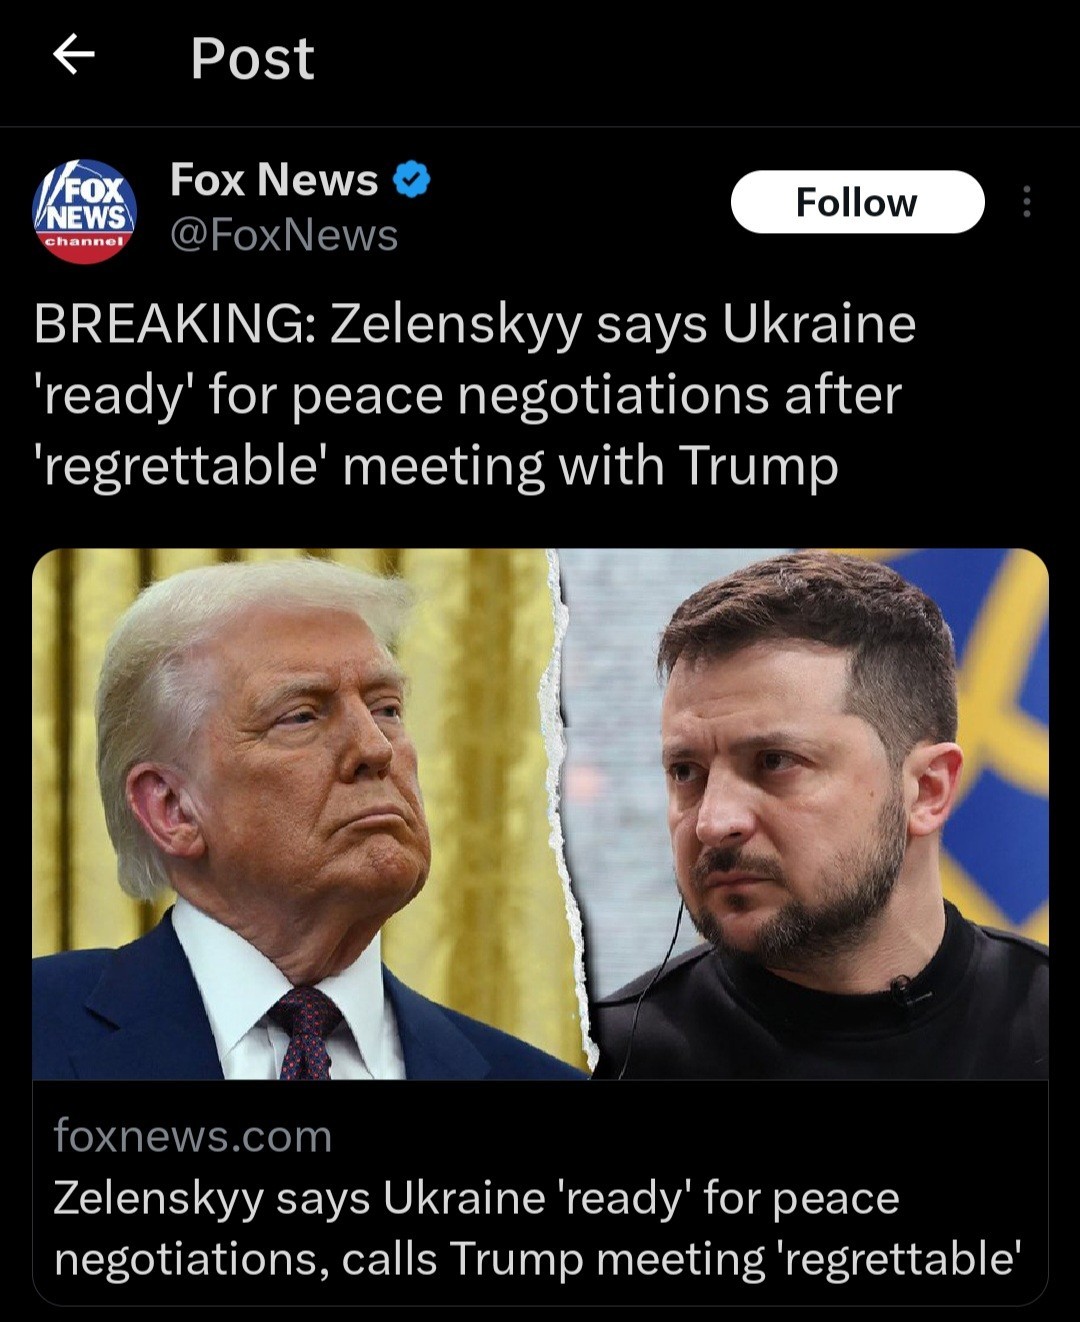This screenshot has width=1080, height=1322.
Task: Open the article headline below the image
Action: tap(537, 1229)
